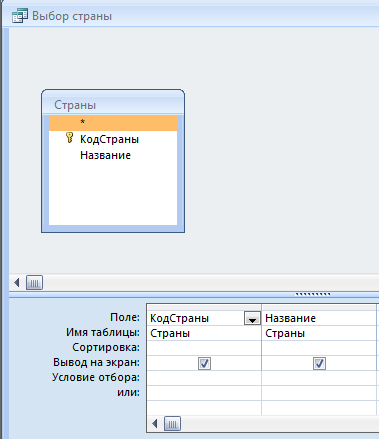Click Страны table name under Название
The image size is (379, 439).
[x=319, y=333]
